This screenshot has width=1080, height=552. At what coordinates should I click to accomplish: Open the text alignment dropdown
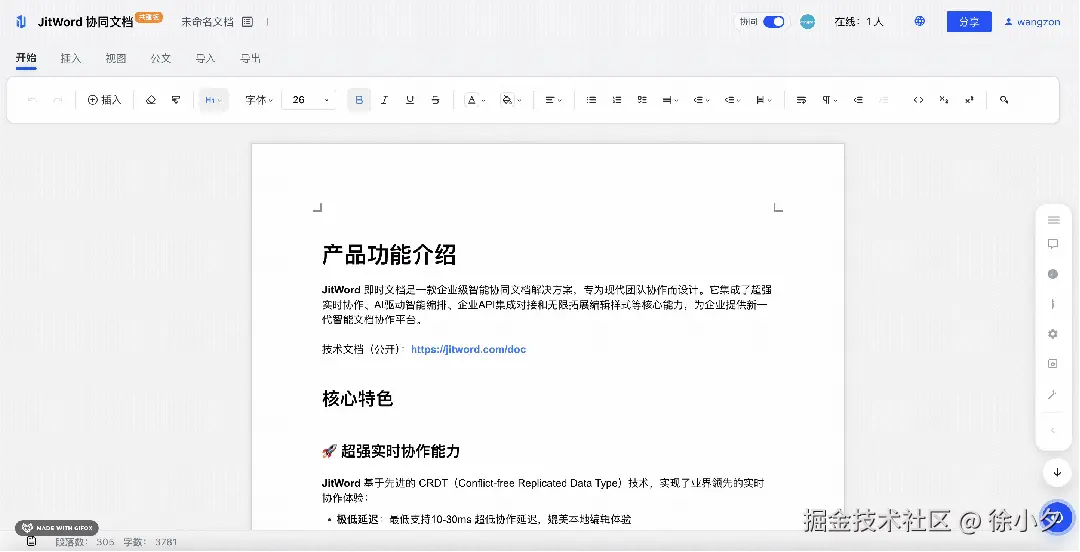554,100
